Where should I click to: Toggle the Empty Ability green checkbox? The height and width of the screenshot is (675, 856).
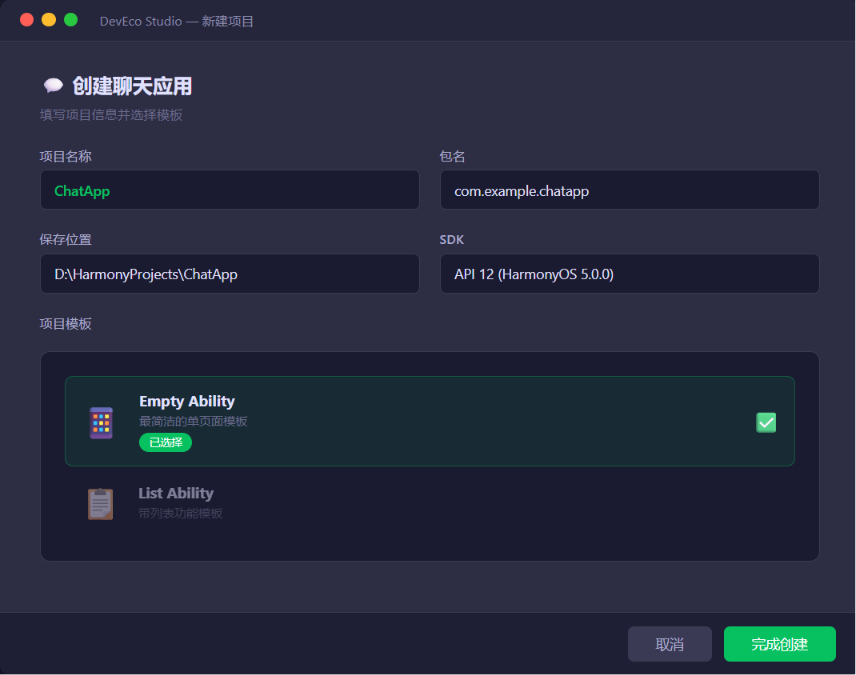766,422
